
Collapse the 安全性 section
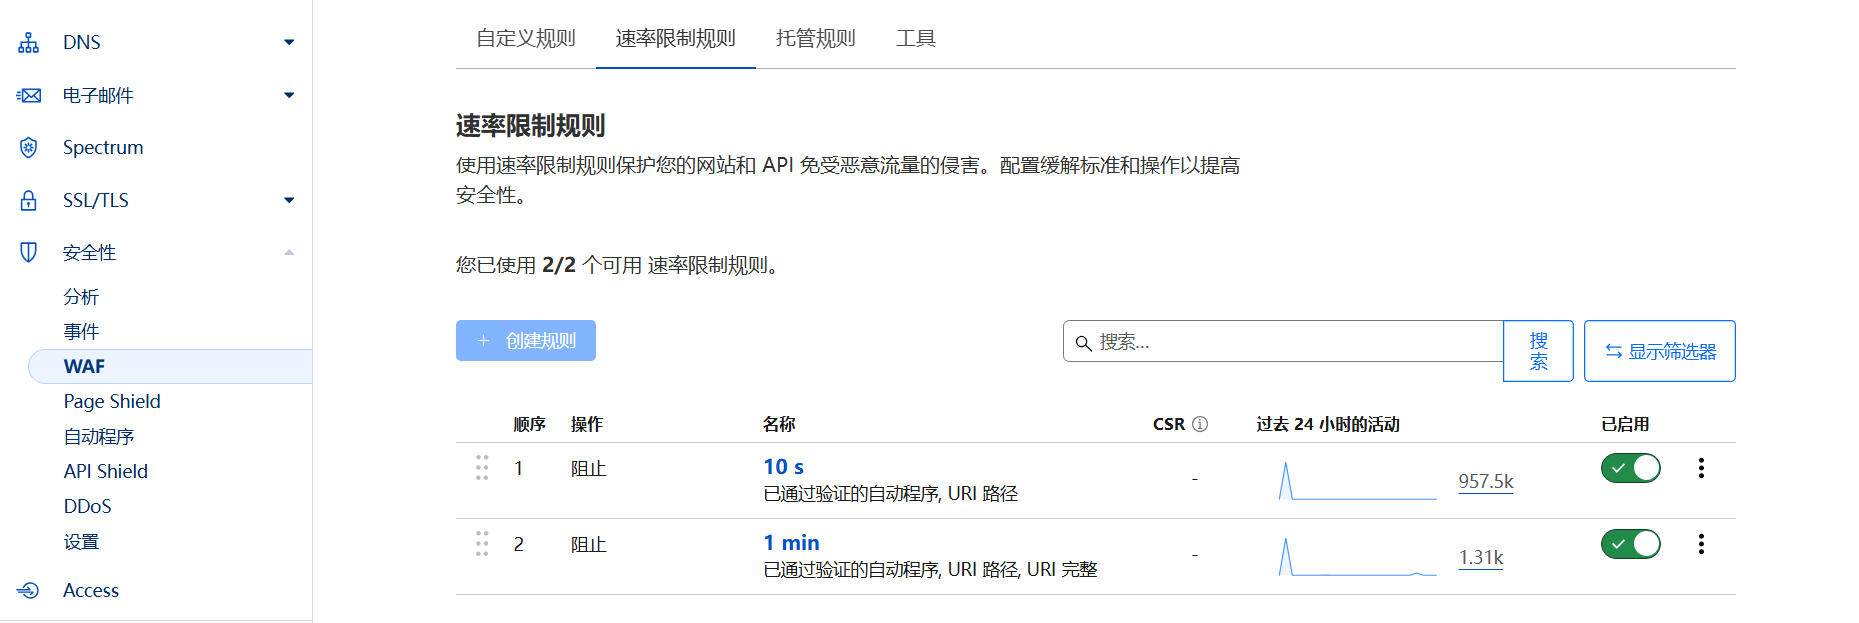click(x=289, y=252)
